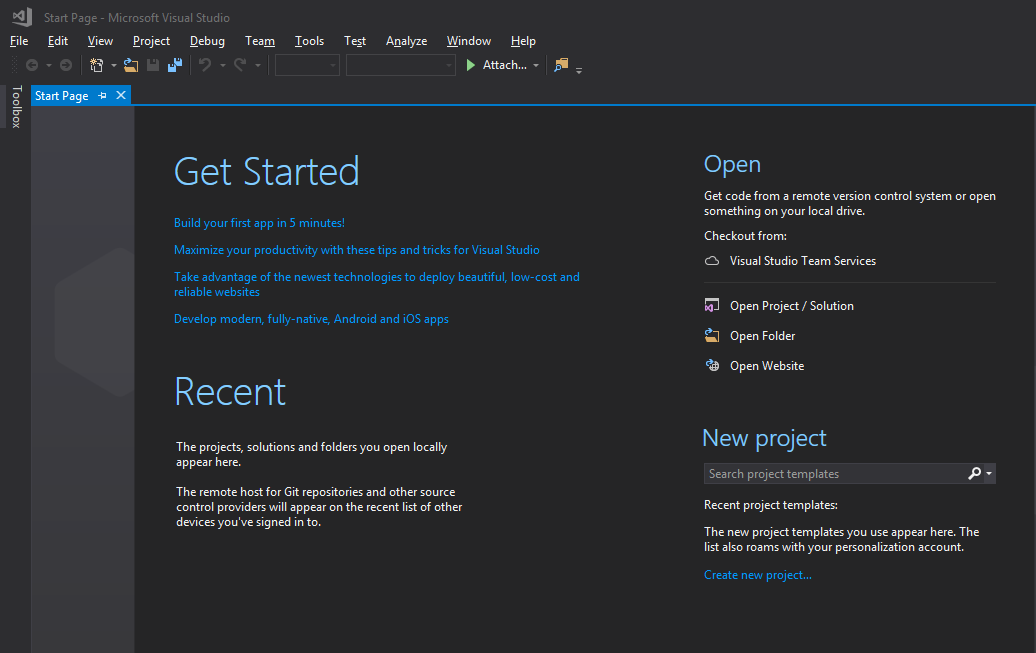Image resolution: width=1036 pixels, height=653 pixels.
Task: Click the Navigate Backward arrow icon
Action: [x=32, y=65]
